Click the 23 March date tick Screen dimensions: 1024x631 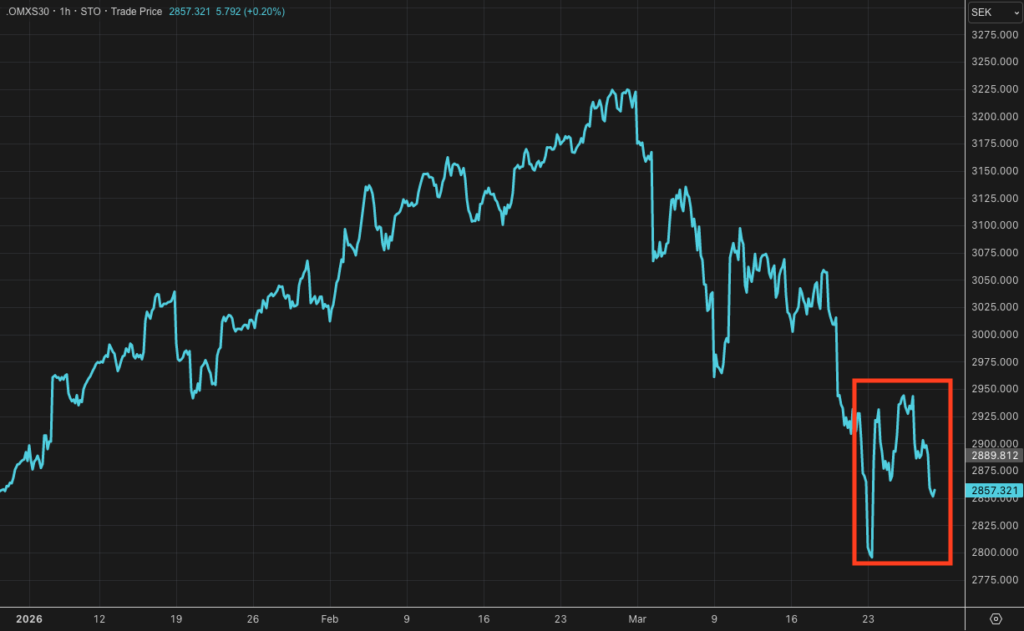click(868, 619)
